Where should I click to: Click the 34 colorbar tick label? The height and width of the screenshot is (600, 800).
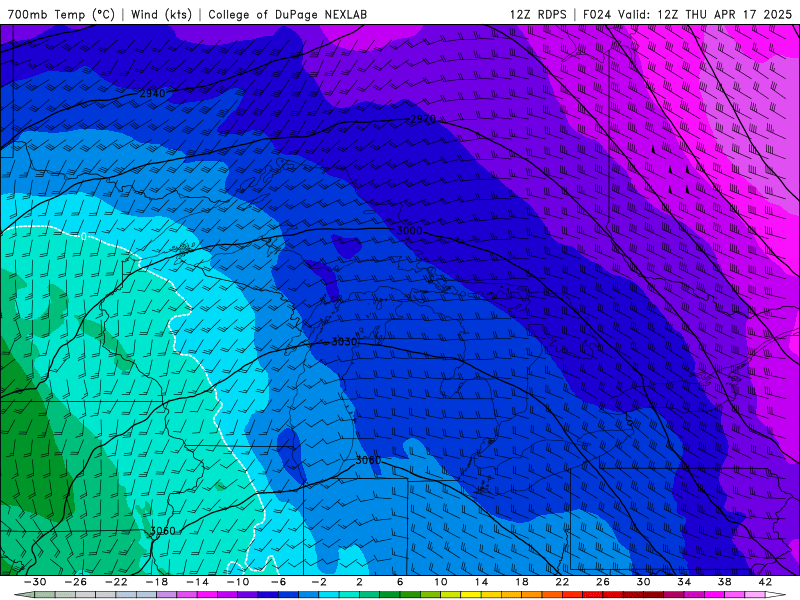(x=684, y=582)
